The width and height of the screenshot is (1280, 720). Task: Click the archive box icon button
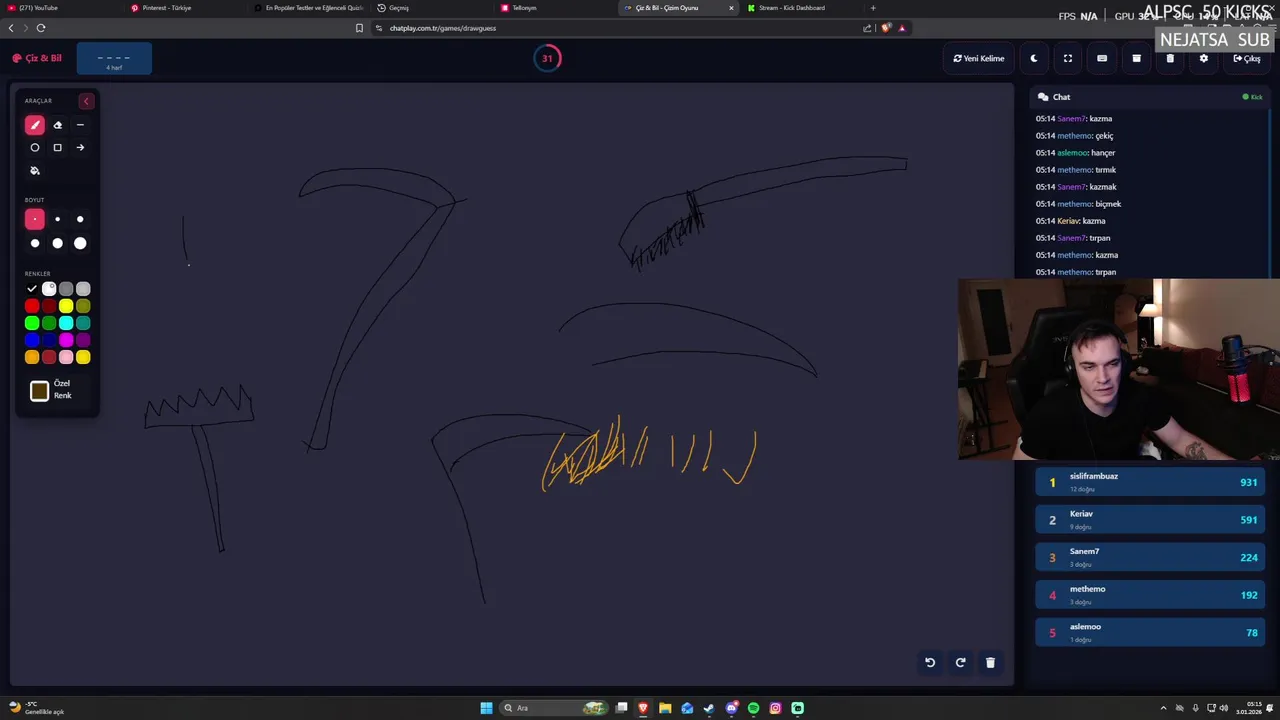1136,58
